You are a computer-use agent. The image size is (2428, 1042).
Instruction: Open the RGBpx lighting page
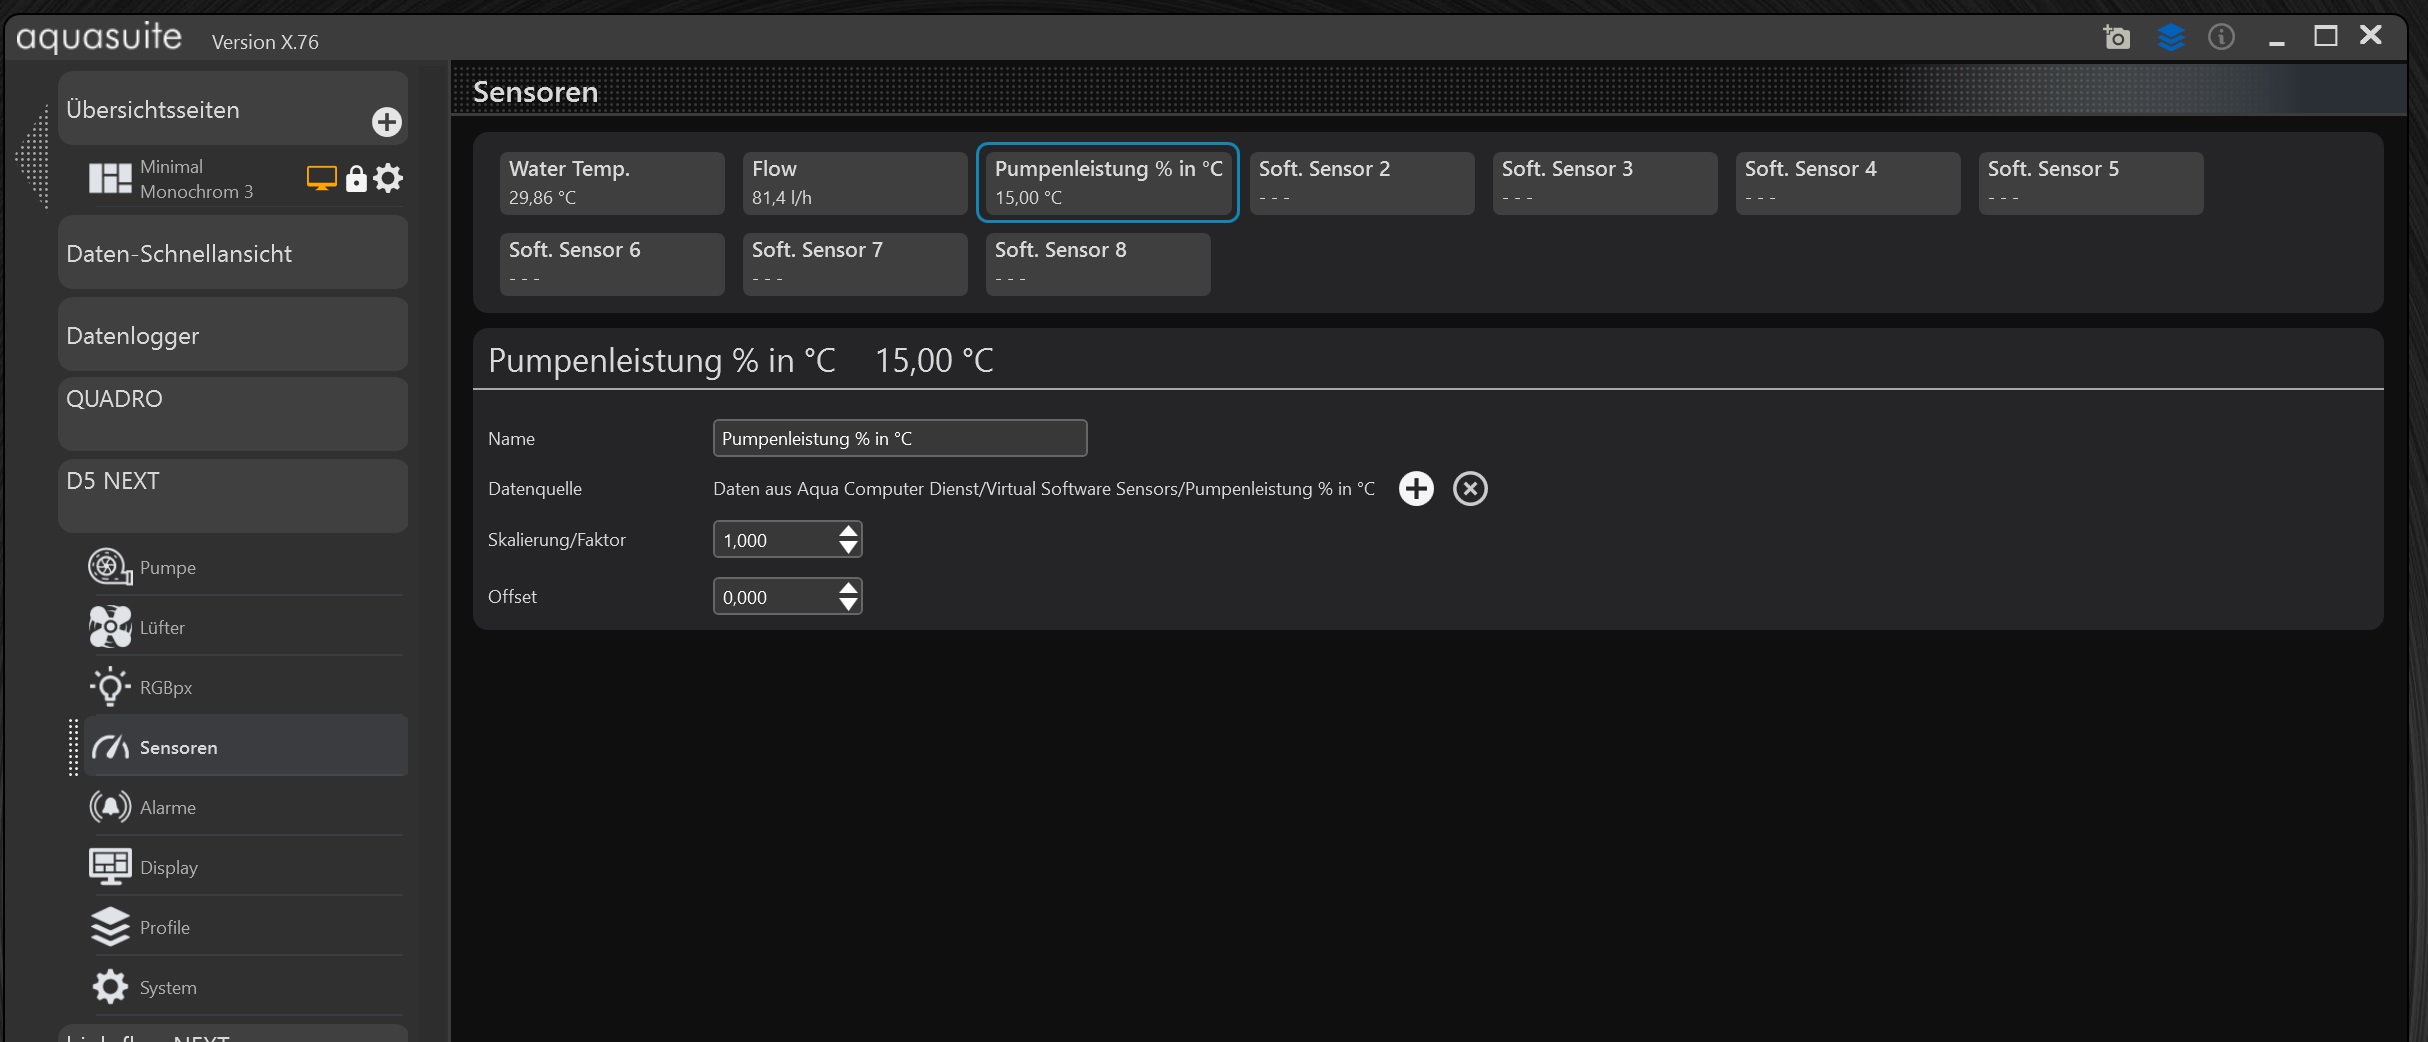(x=165, y=687)
